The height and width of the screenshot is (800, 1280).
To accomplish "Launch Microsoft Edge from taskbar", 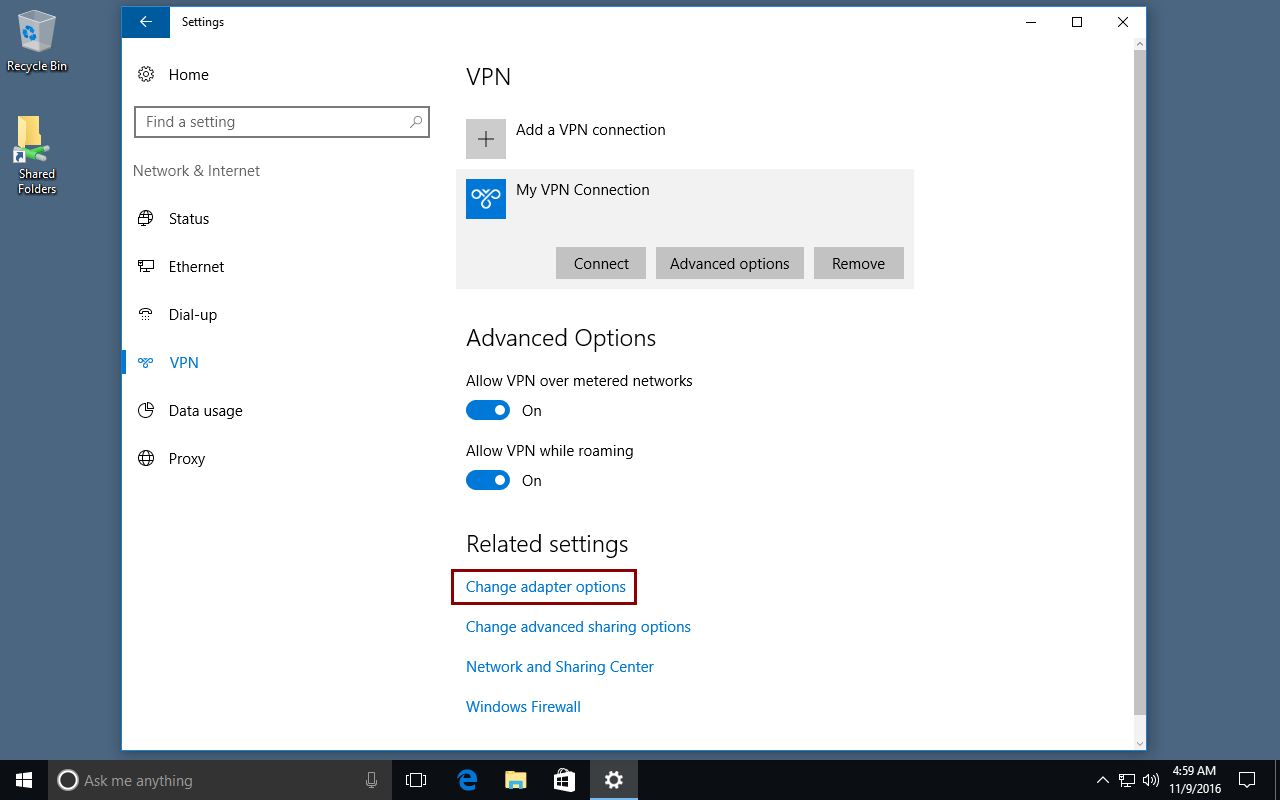I will [466, 780].
